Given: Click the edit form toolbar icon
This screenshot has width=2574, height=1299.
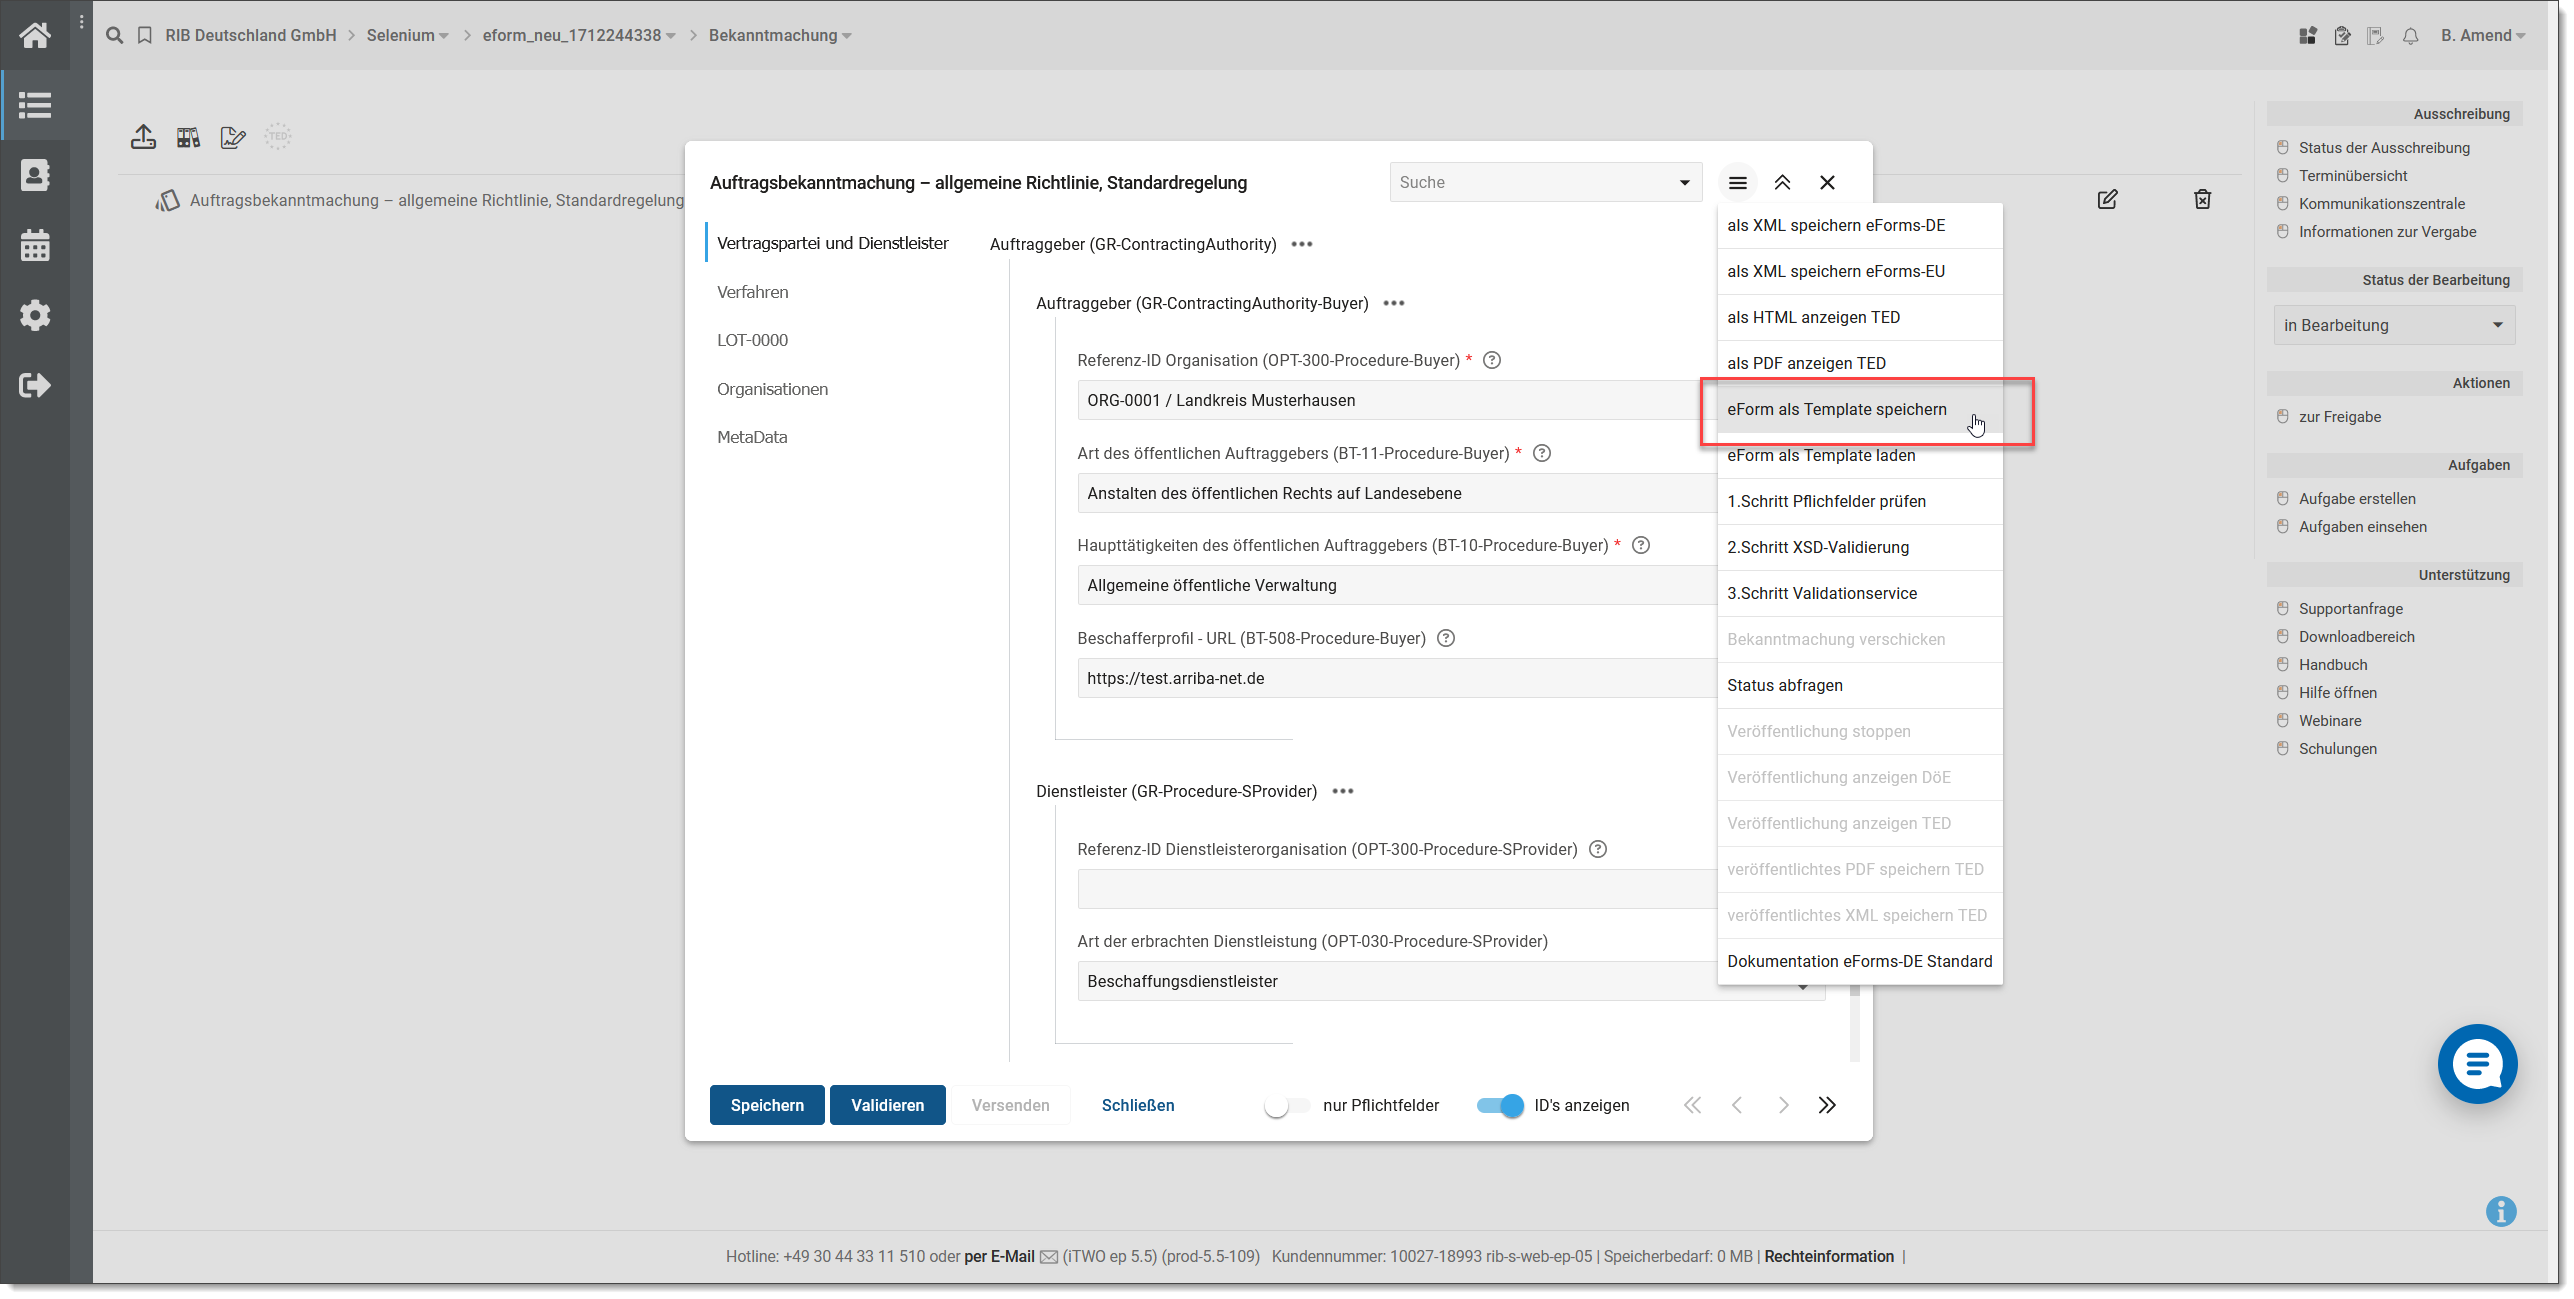Looking at the screenshot, I should point(233,137).
